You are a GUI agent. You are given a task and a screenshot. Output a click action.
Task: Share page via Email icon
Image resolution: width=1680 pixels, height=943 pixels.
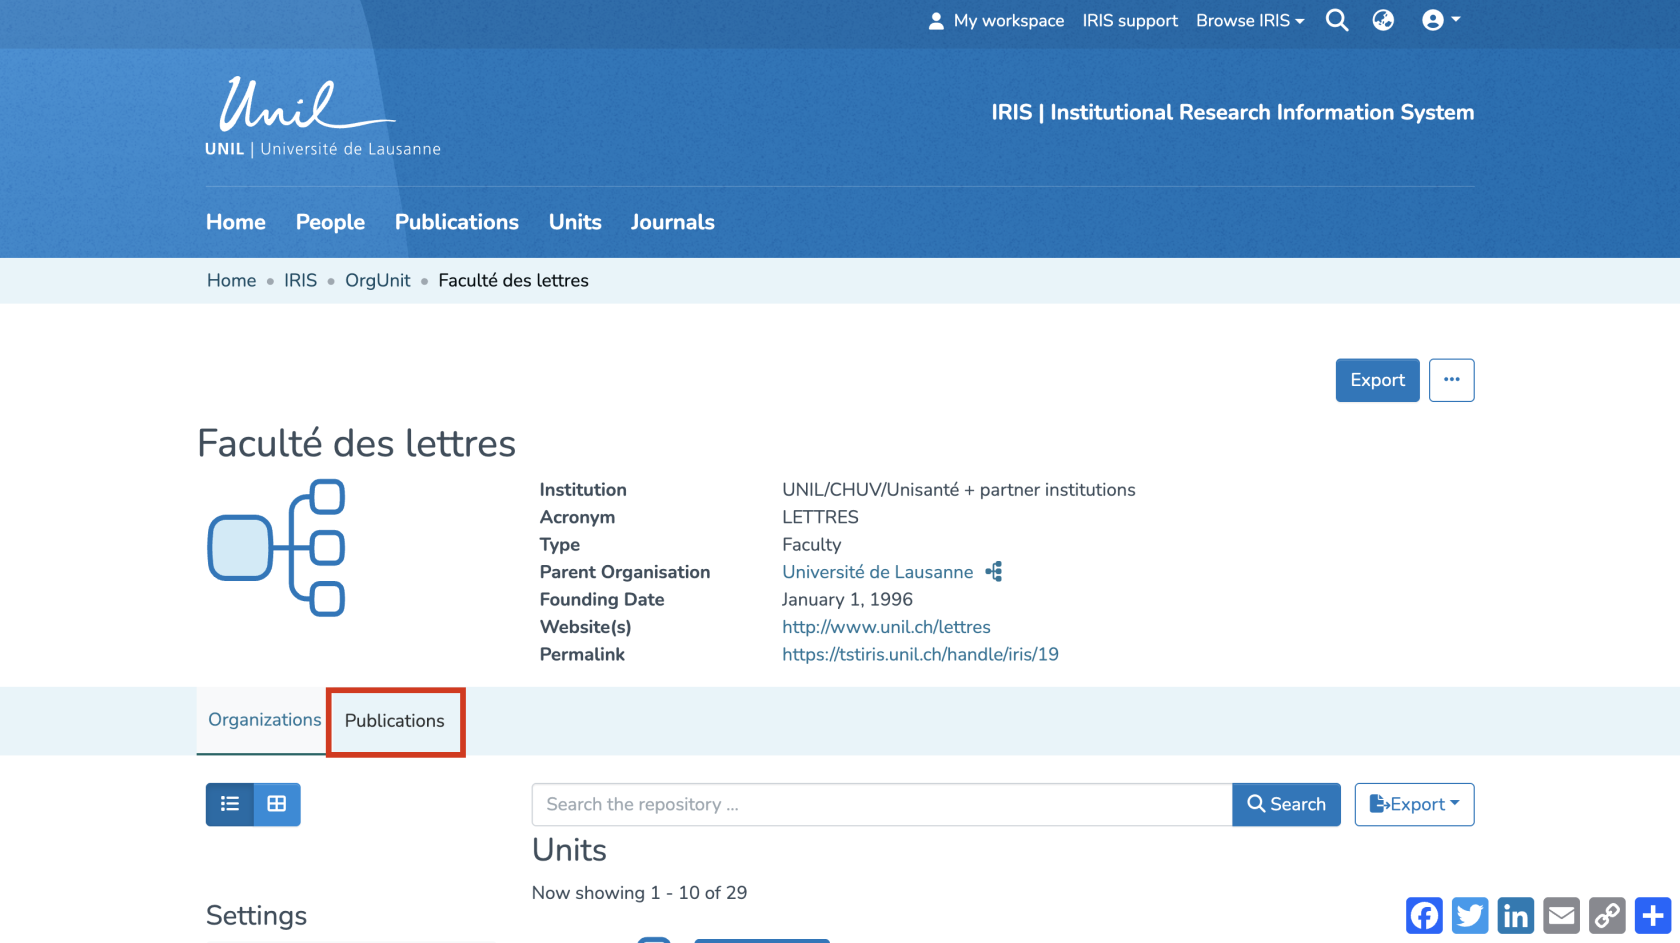1561,915
